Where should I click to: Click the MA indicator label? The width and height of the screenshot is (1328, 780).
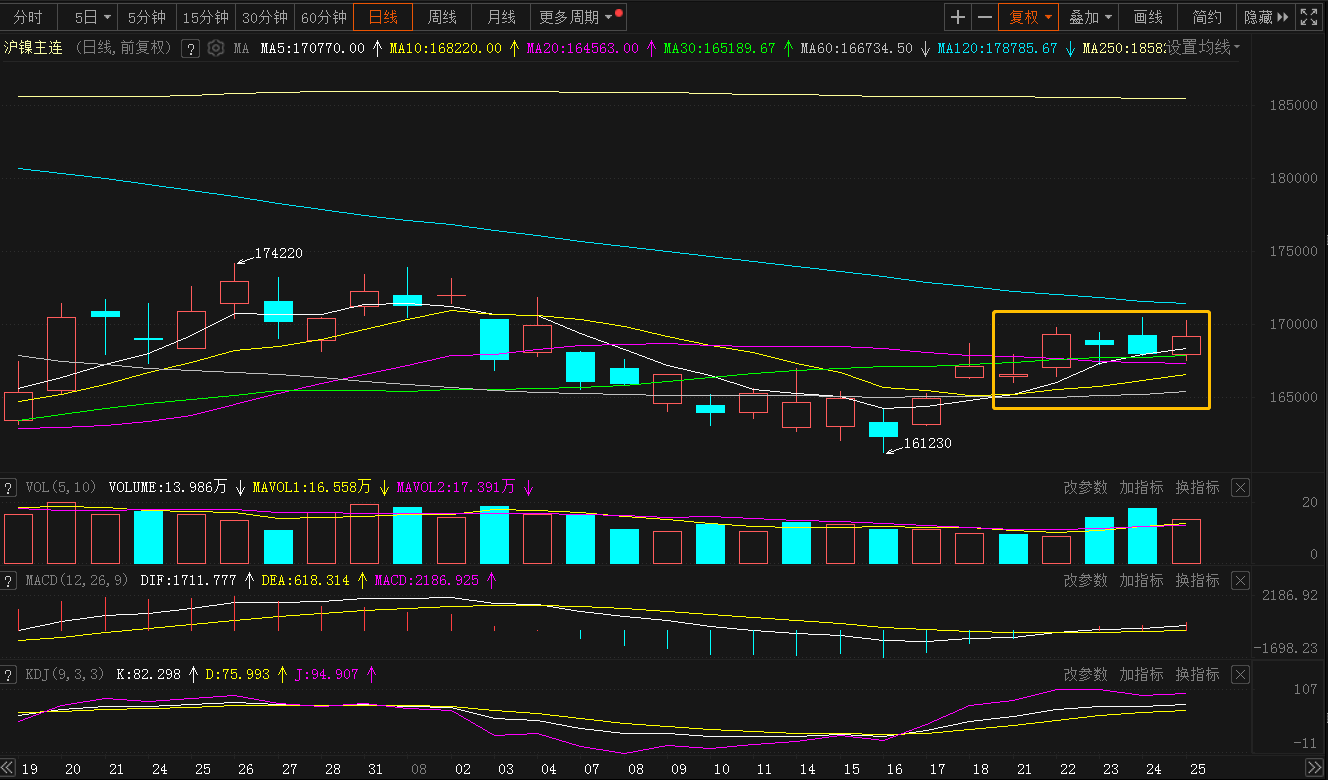click(x=241, y=48)
